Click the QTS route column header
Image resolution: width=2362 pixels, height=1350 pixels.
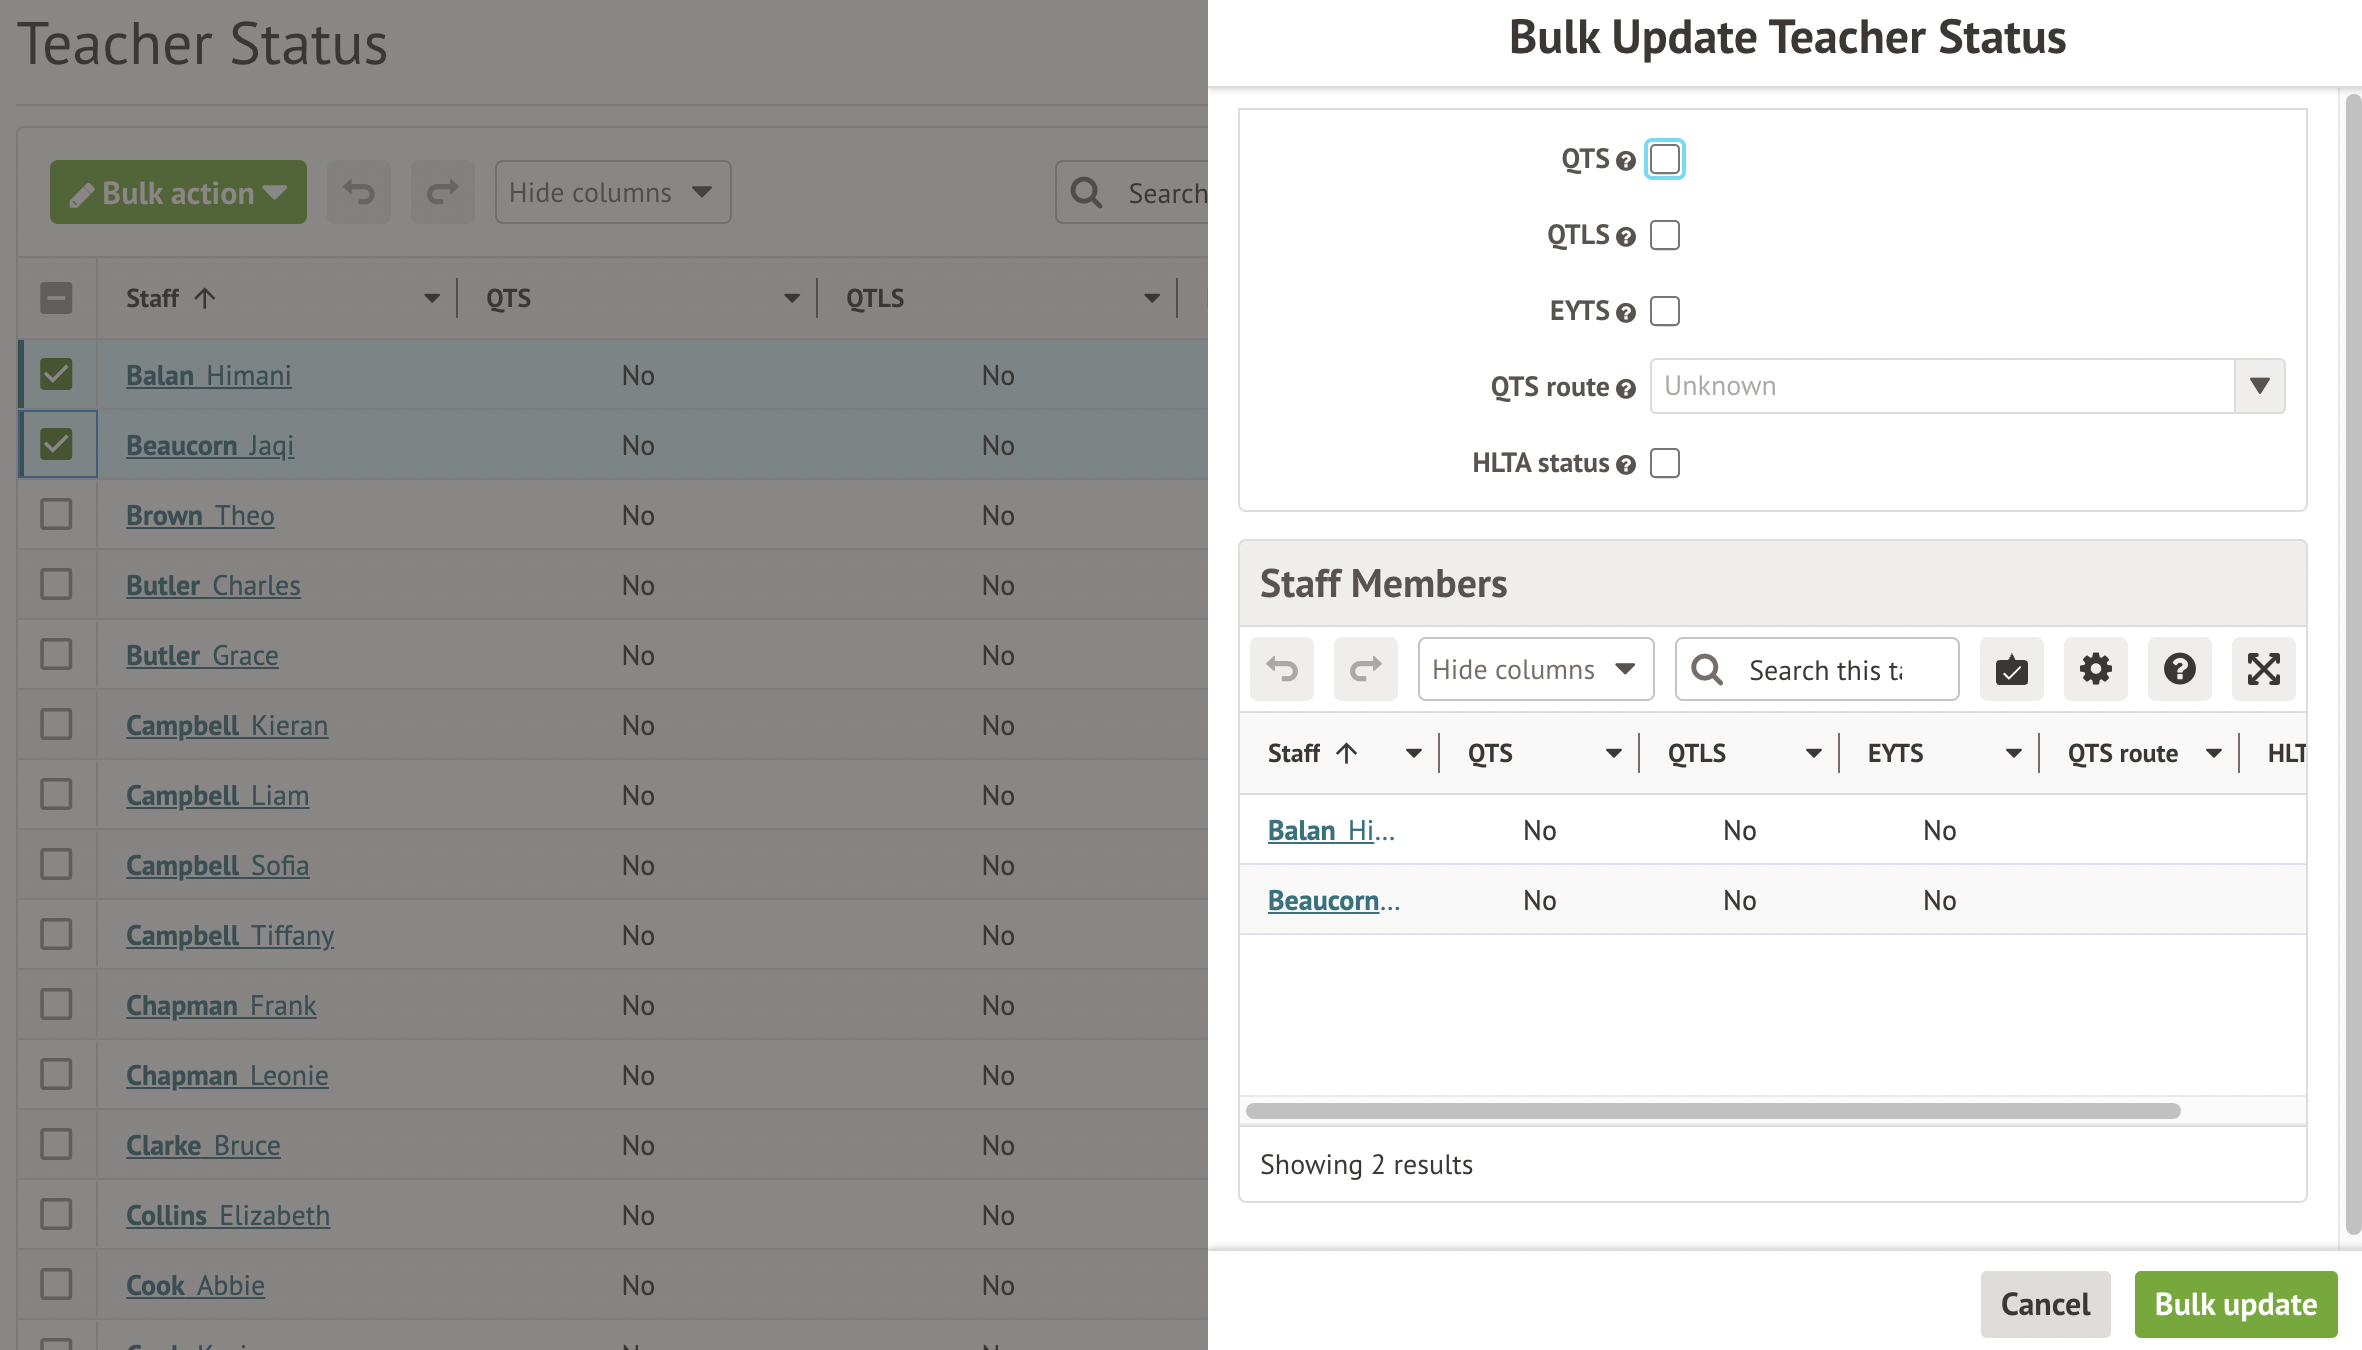pos(2122,753)
